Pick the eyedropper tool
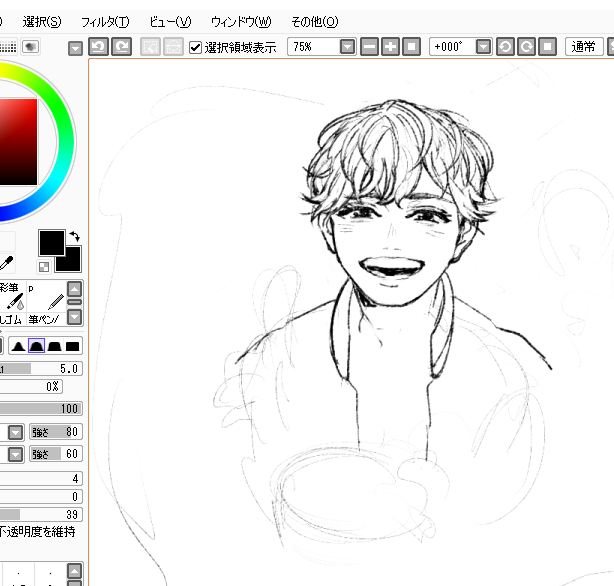 pos(7,263)
